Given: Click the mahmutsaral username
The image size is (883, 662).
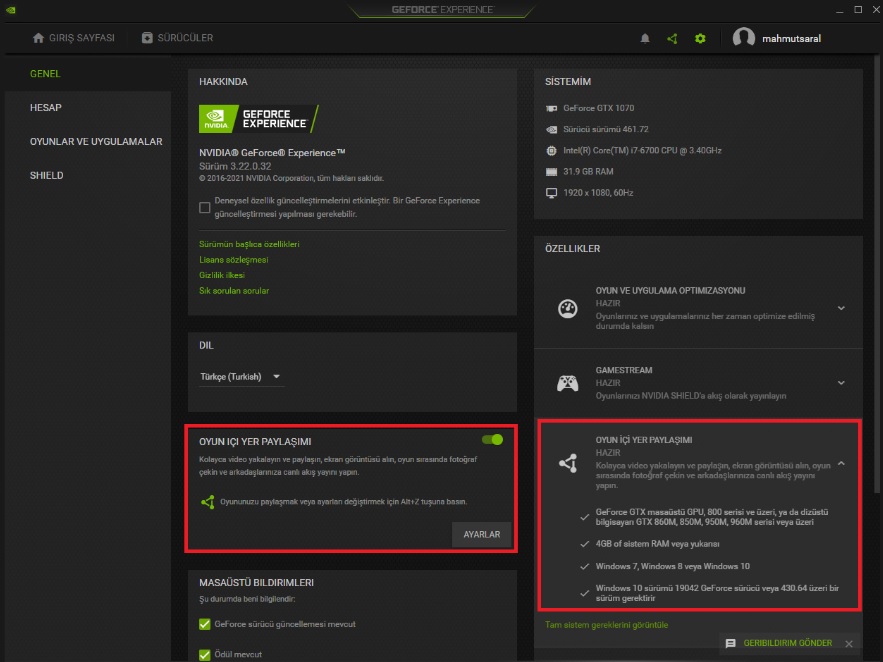Looking at the screenshot, I should (x=791, y=38).
